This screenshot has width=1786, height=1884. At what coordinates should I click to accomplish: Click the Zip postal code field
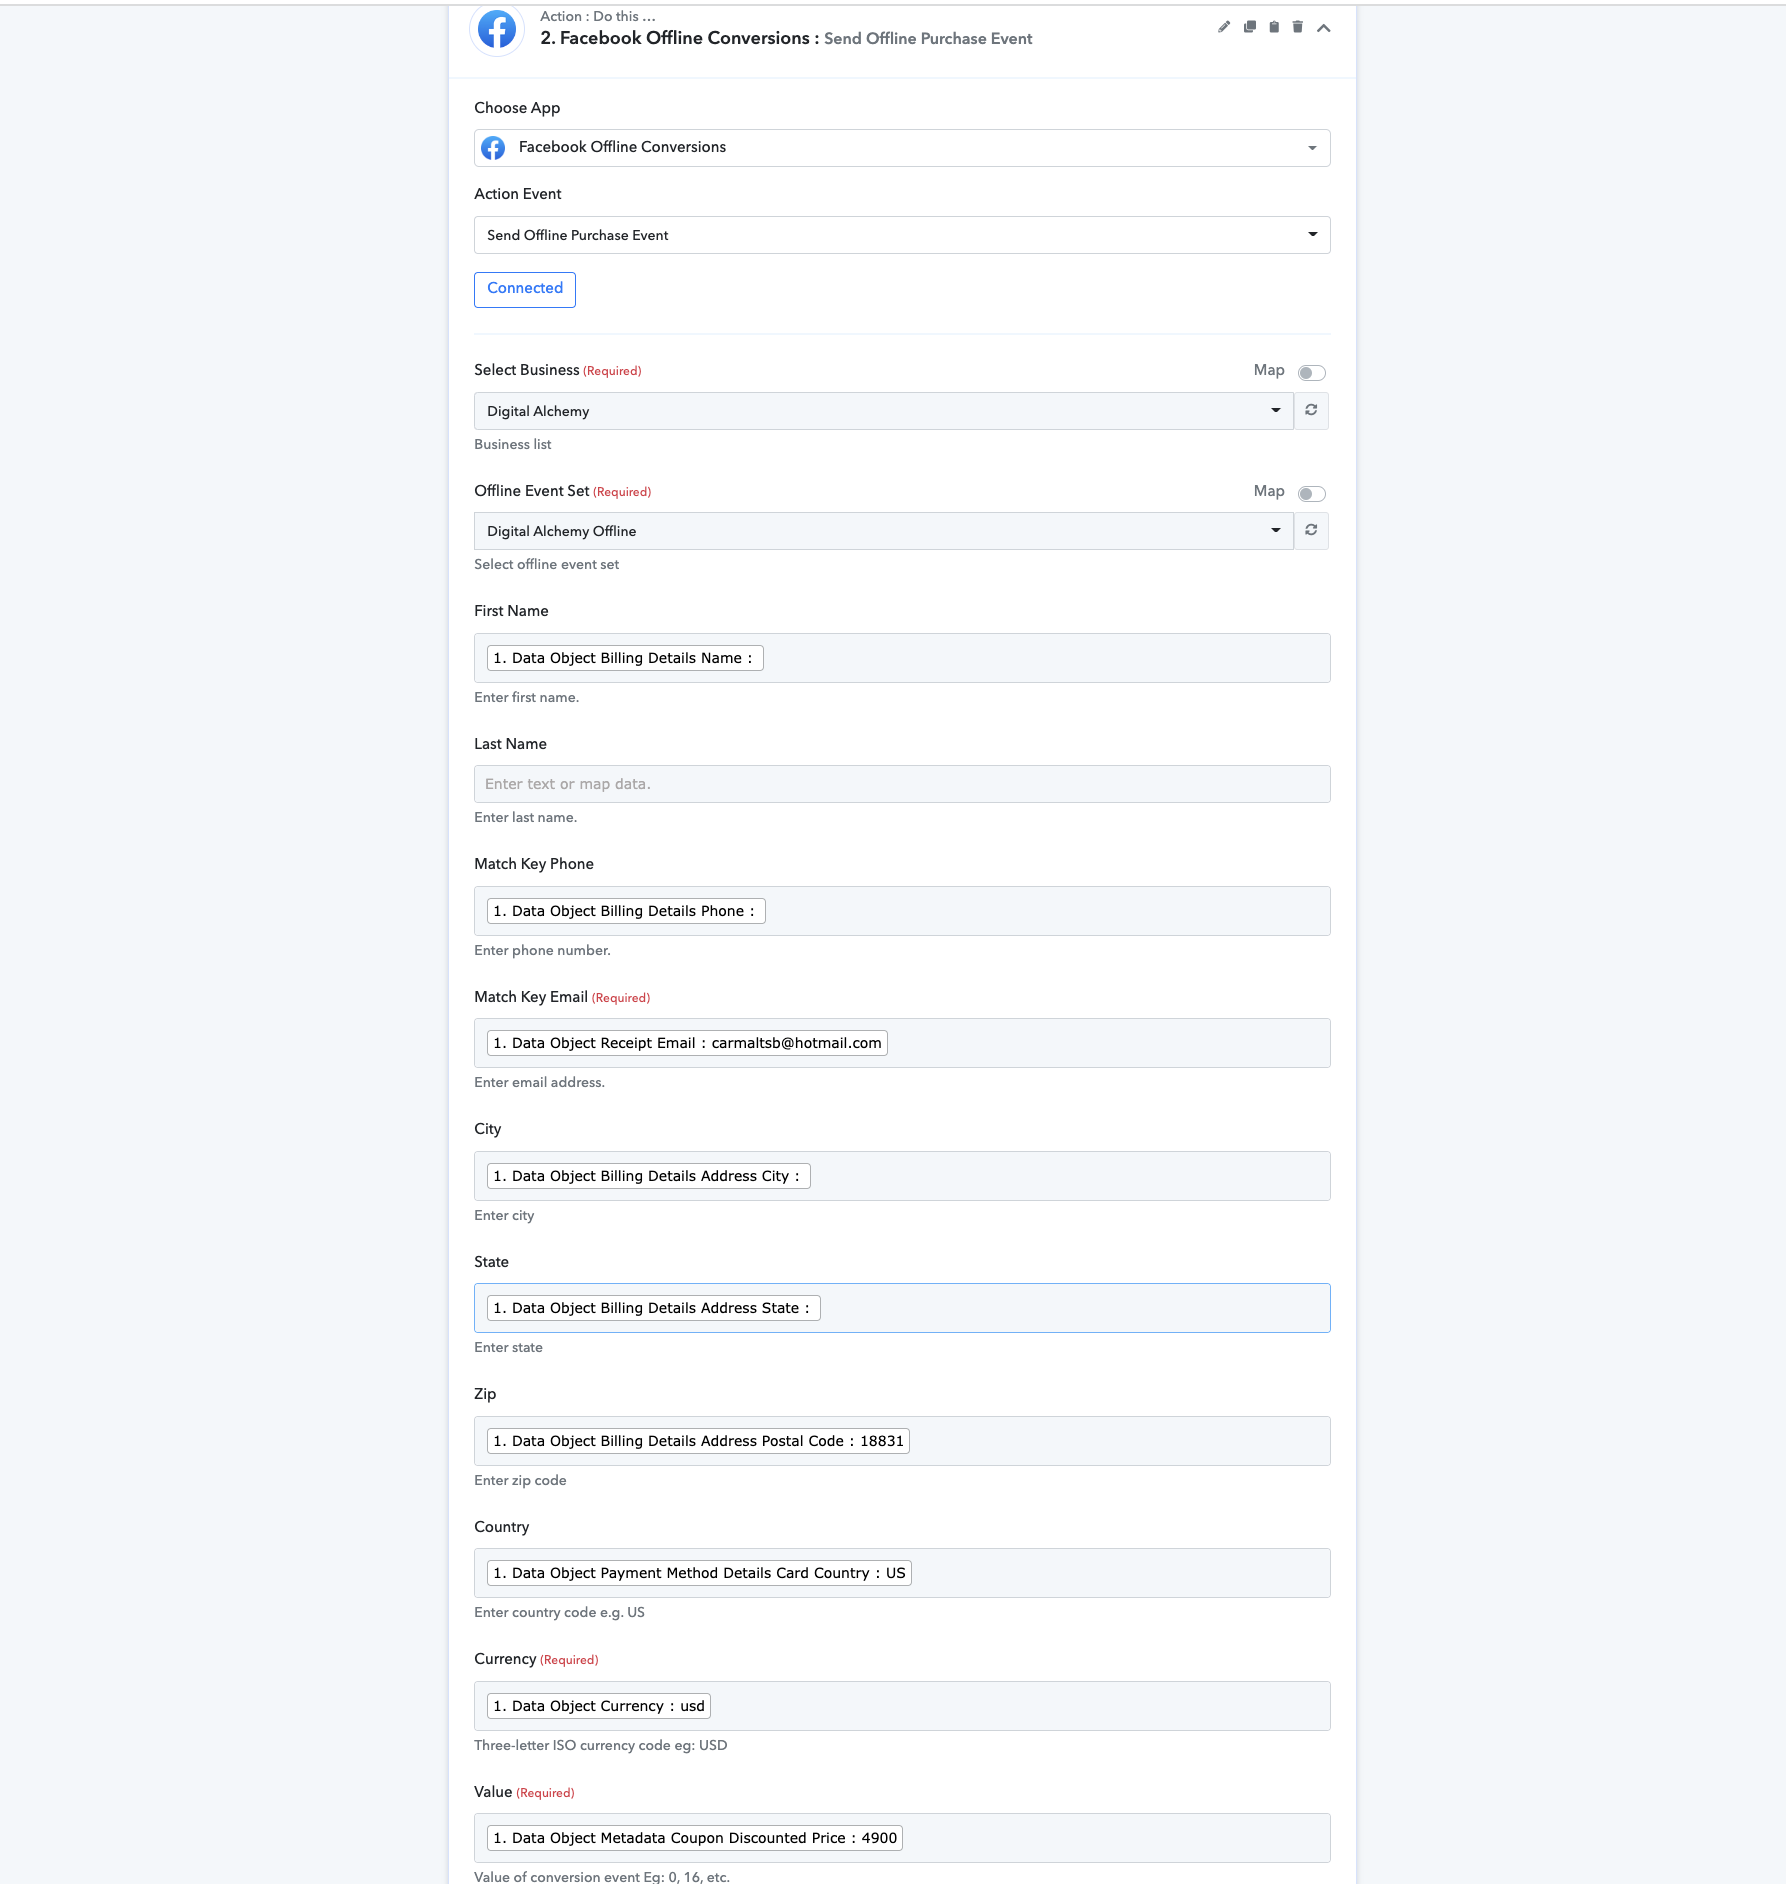pos(902,1441)
